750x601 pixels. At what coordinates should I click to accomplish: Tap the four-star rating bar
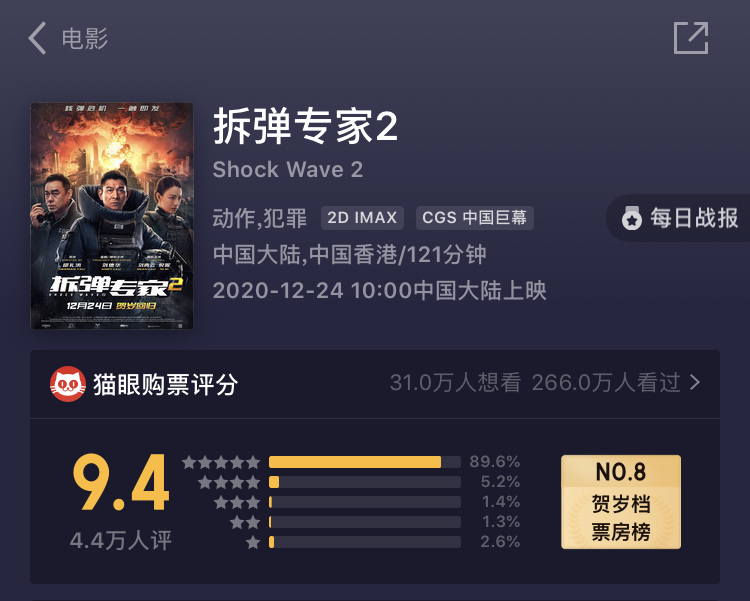click(365, 482)
